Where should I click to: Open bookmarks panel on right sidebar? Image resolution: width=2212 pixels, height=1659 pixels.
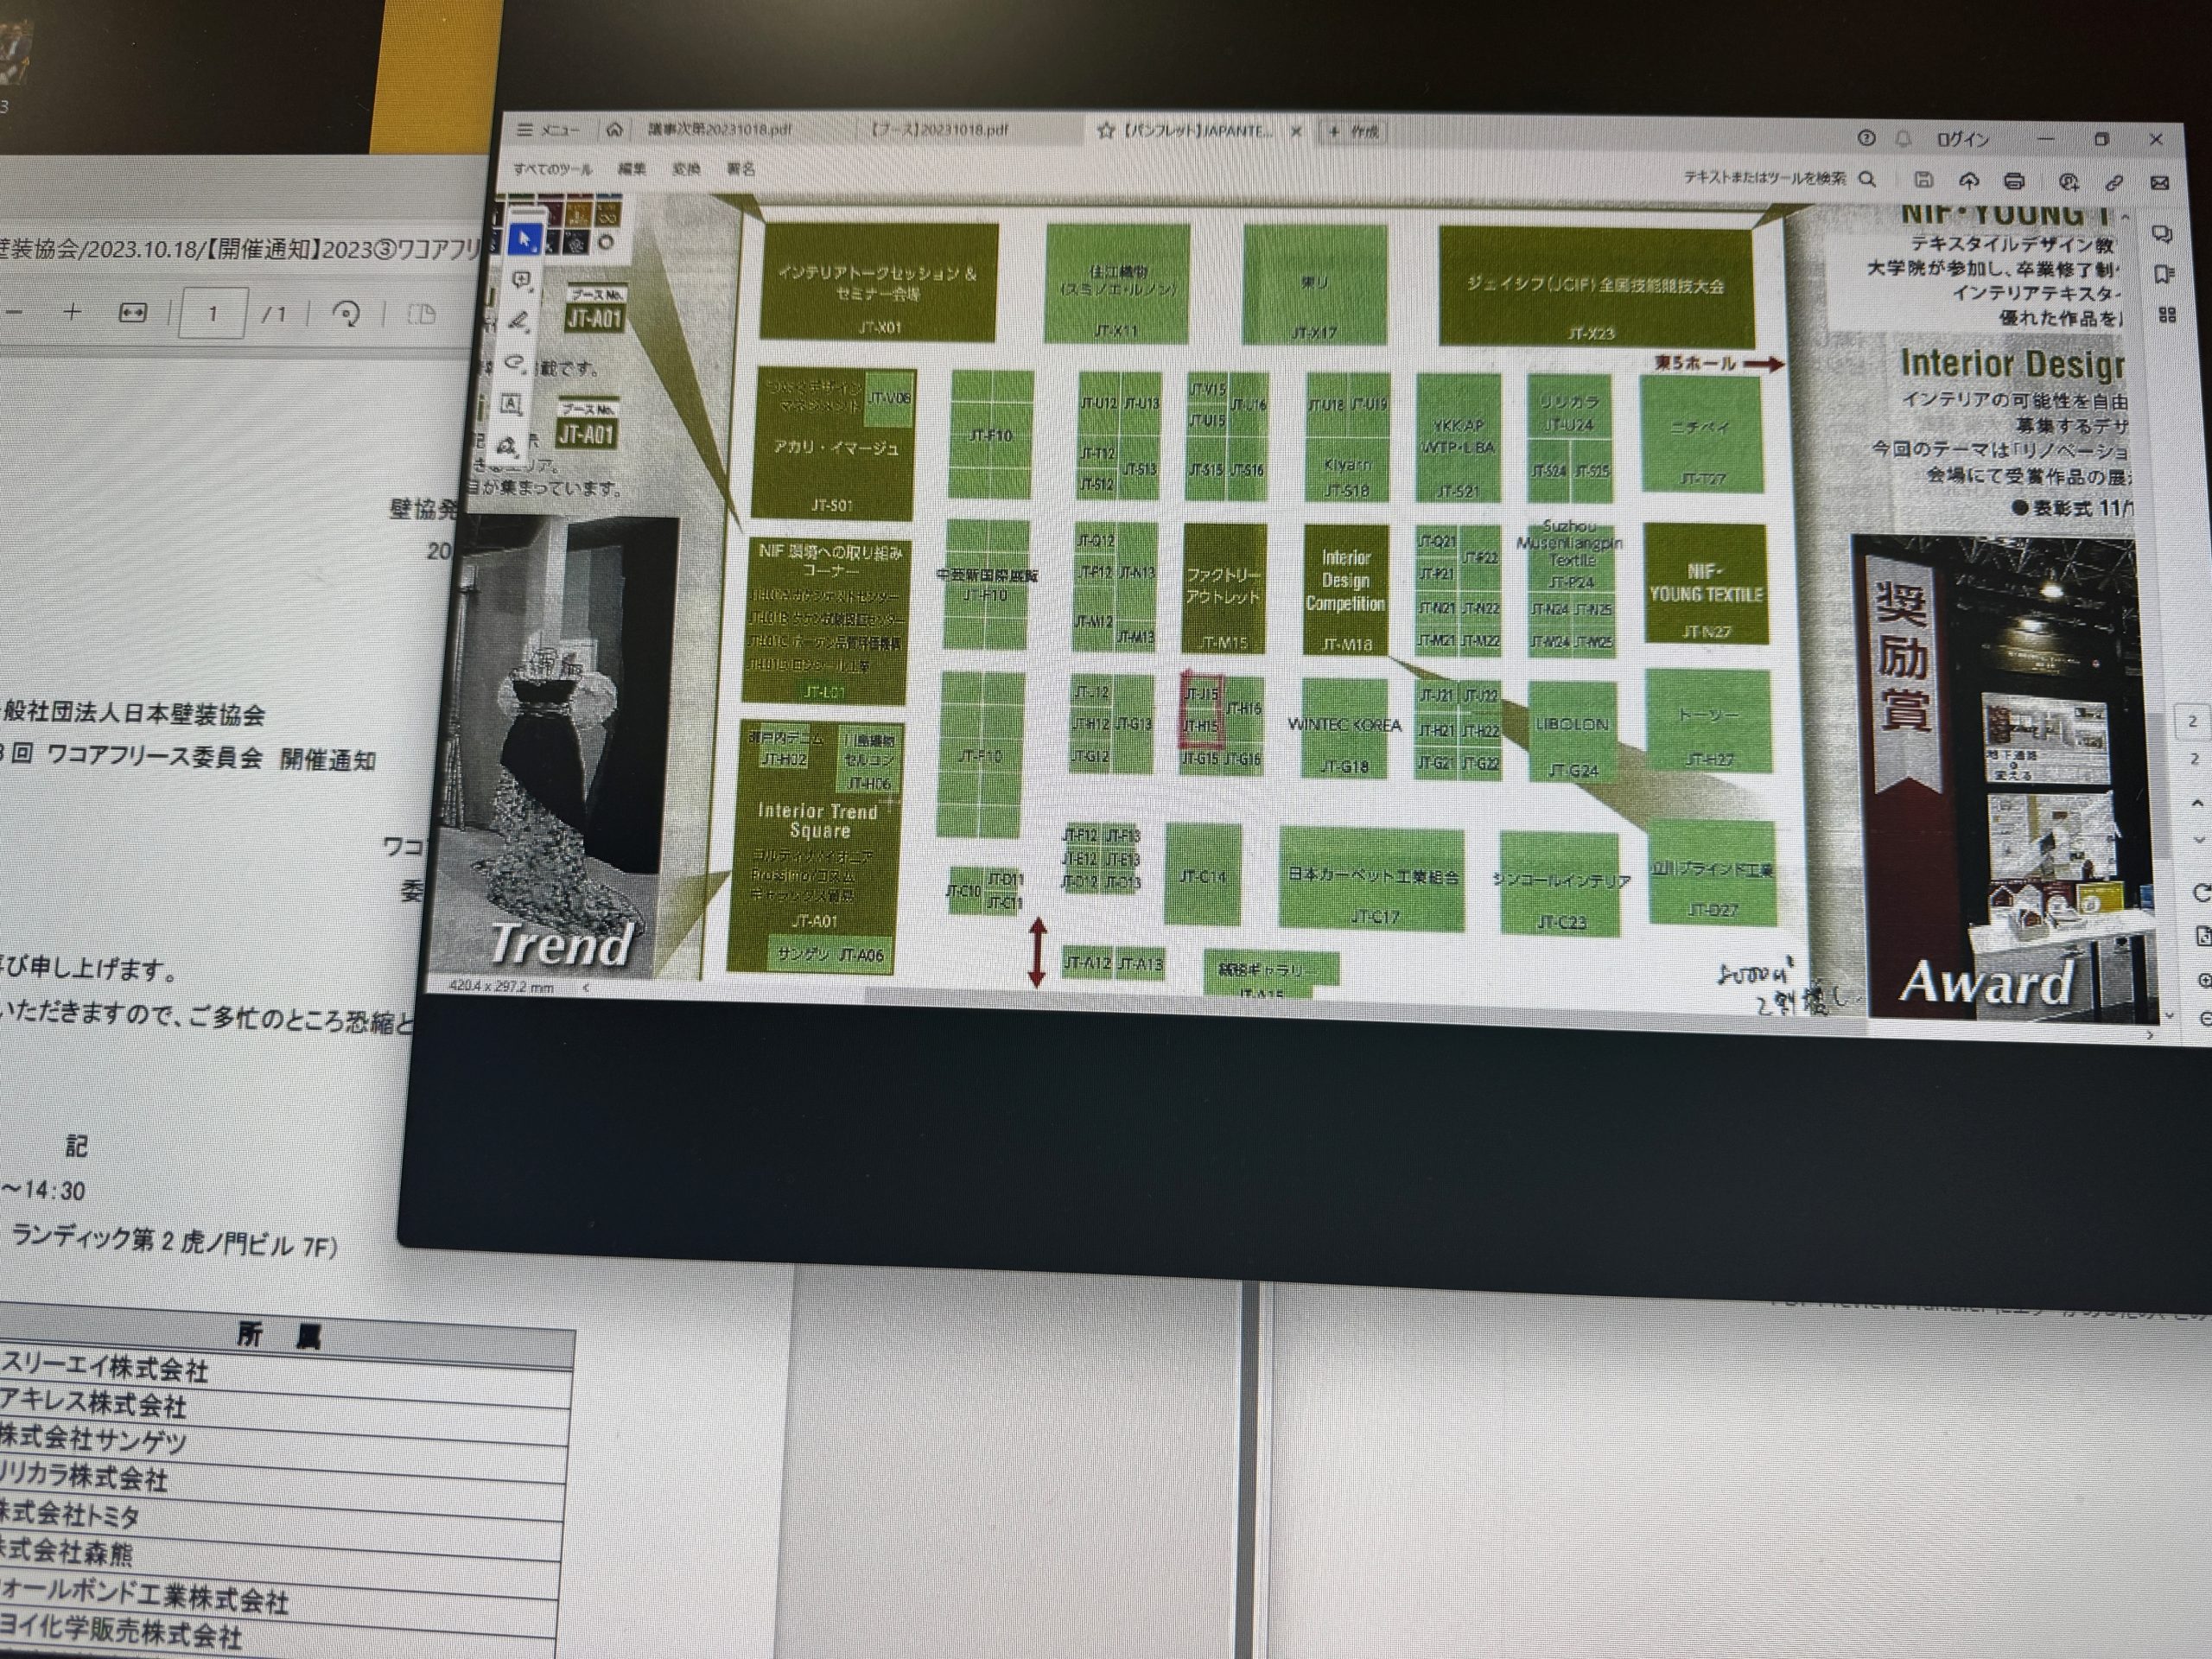click(2165, 274)
